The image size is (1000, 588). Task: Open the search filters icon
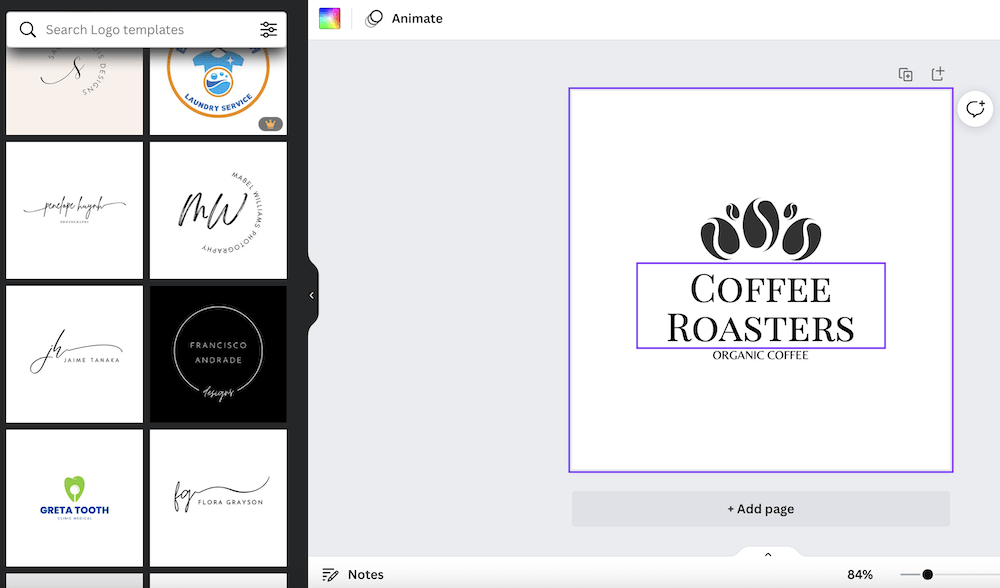[268, 29]
